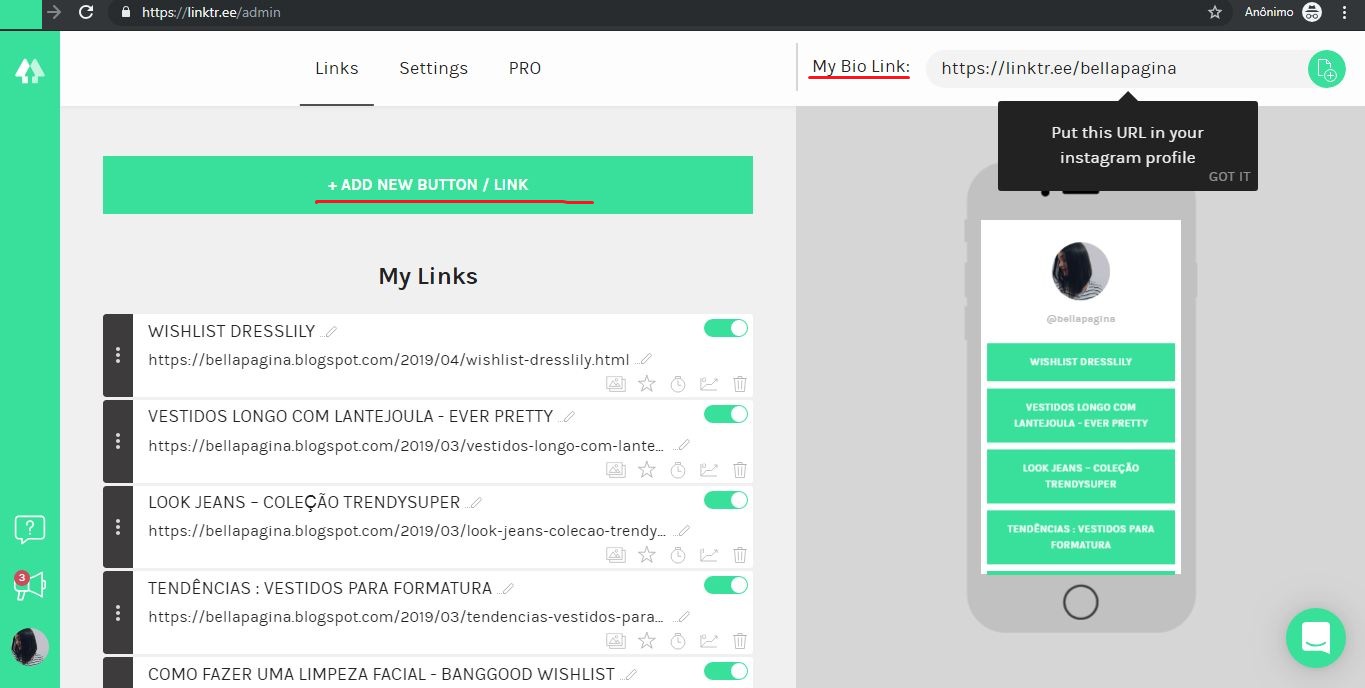View analytics stats for WISHLIST DRESSLILY link
Viewport: 1365px width, 688px height.
(709, 384)
